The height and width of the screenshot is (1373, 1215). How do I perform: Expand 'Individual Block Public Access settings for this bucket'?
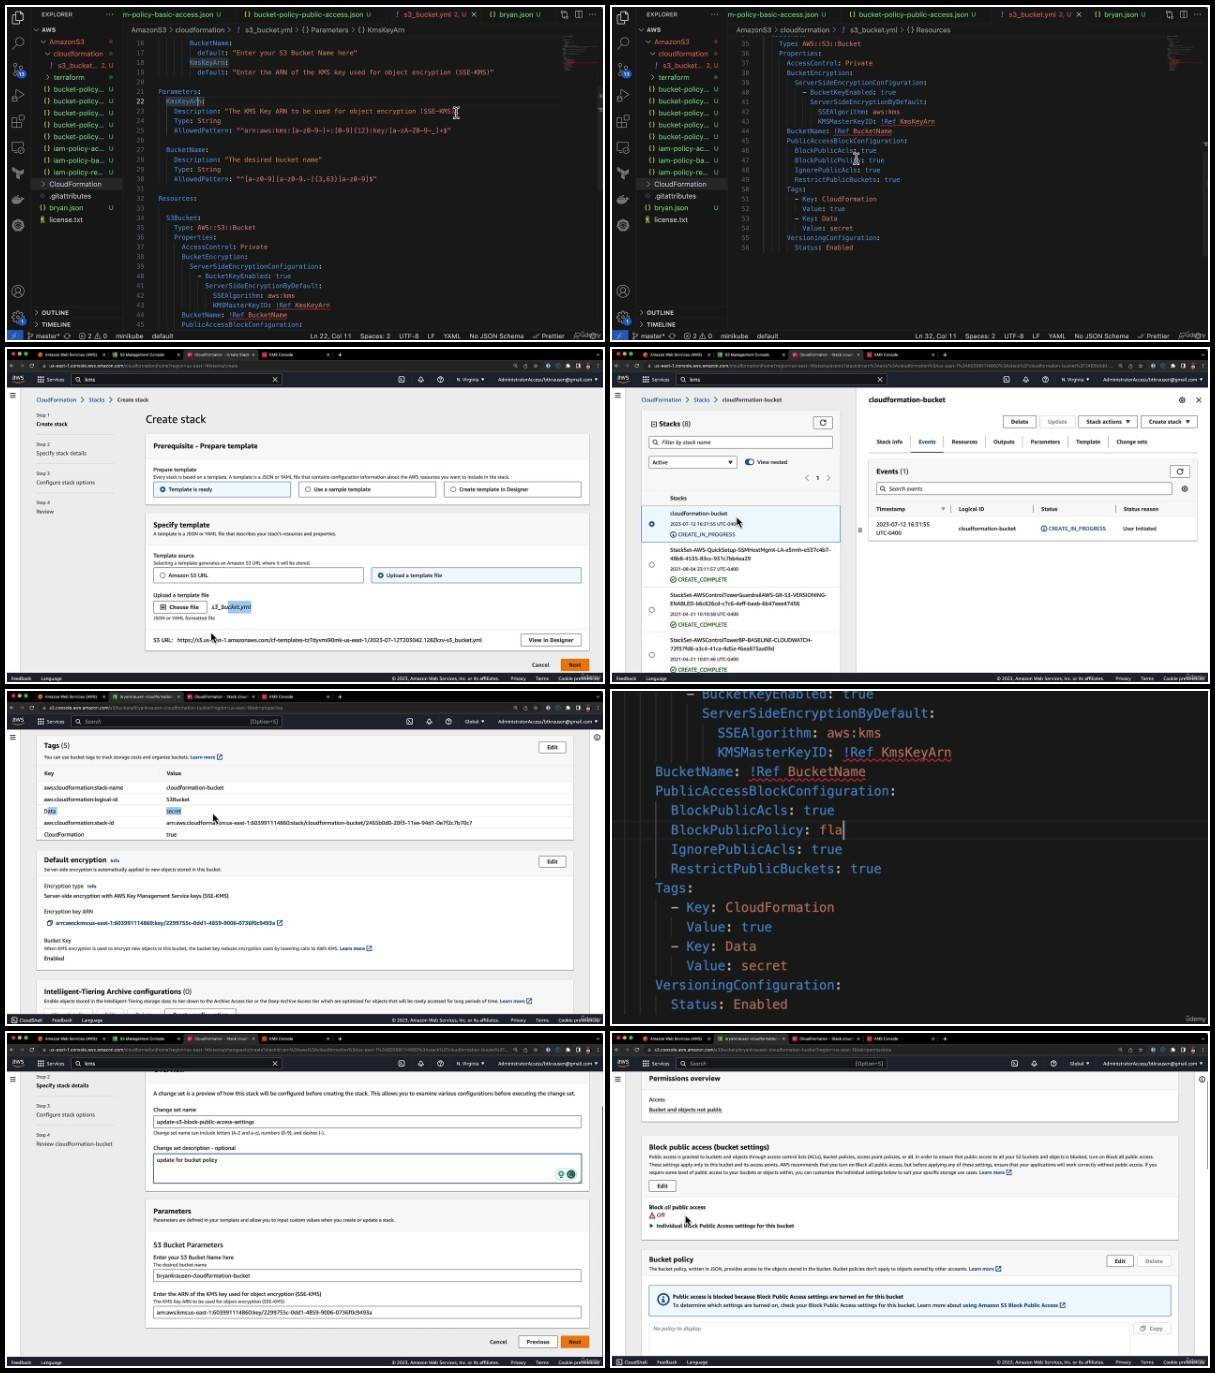tap(722, 1226)
